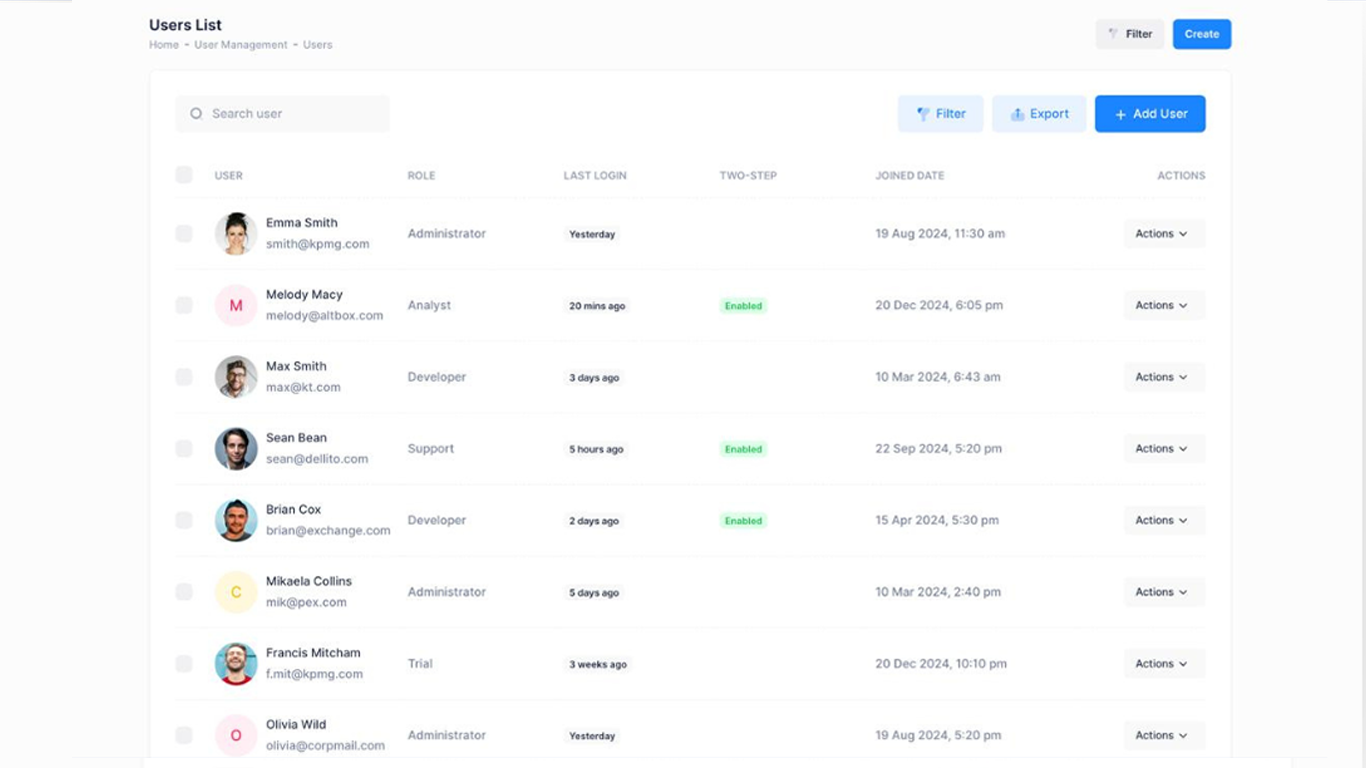1366x768 pixels.
Task: Click Melody Macy's pink M avatar
Action: pos(236,305)
